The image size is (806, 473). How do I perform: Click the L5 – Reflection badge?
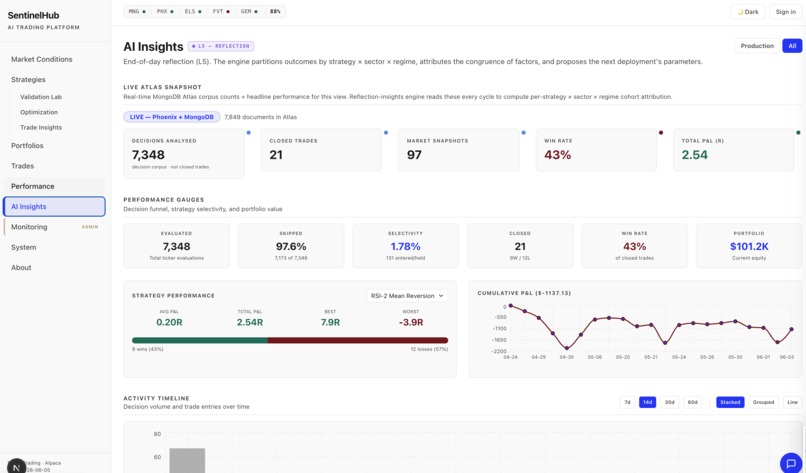(x=221, y=46)
